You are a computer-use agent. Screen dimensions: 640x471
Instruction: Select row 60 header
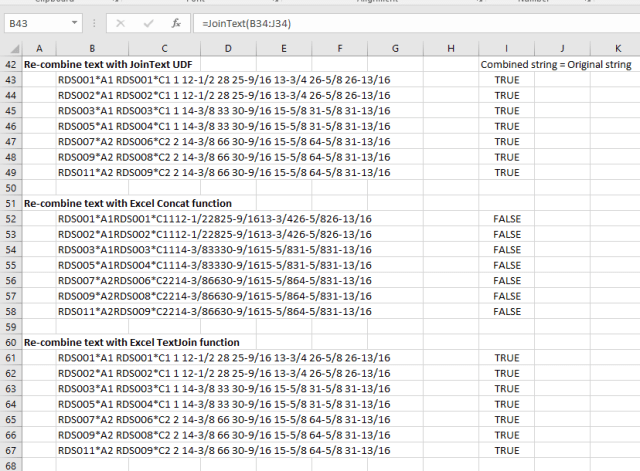coord(10,342)
